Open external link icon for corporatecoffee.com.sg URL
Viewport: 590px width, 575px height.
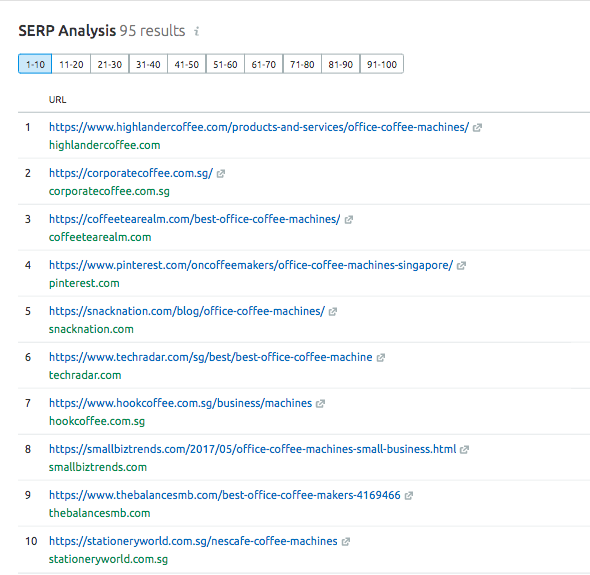tap(220, 173)
